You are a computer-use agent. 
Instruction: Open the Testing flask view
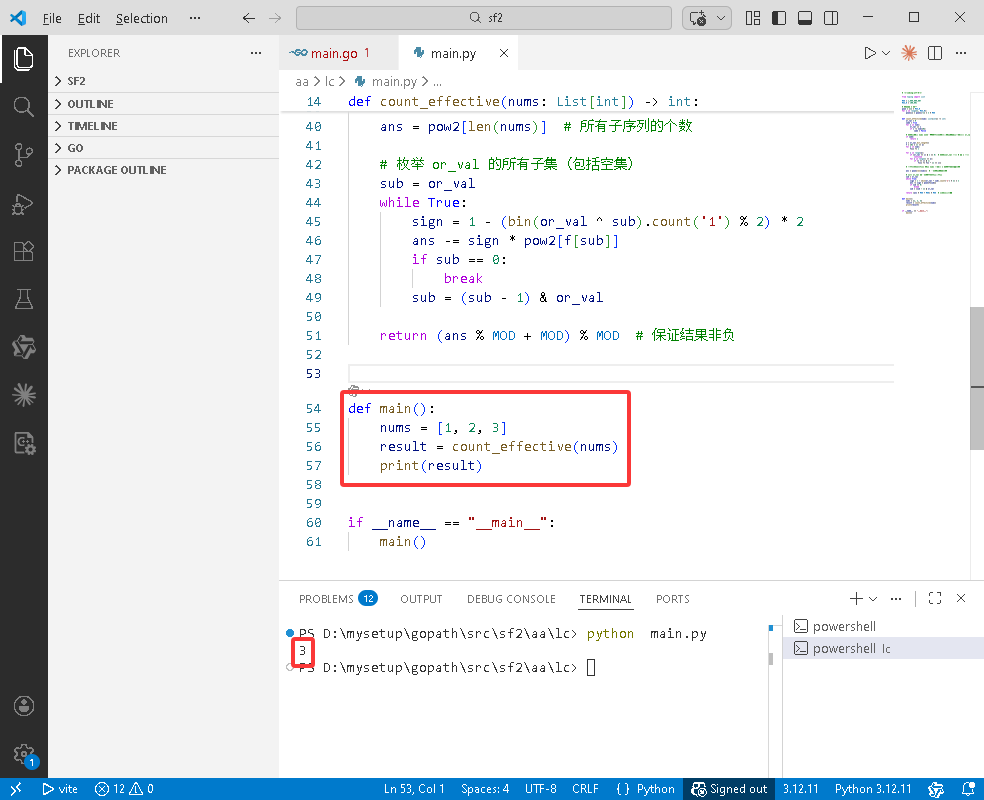click(x=23, y=299)
